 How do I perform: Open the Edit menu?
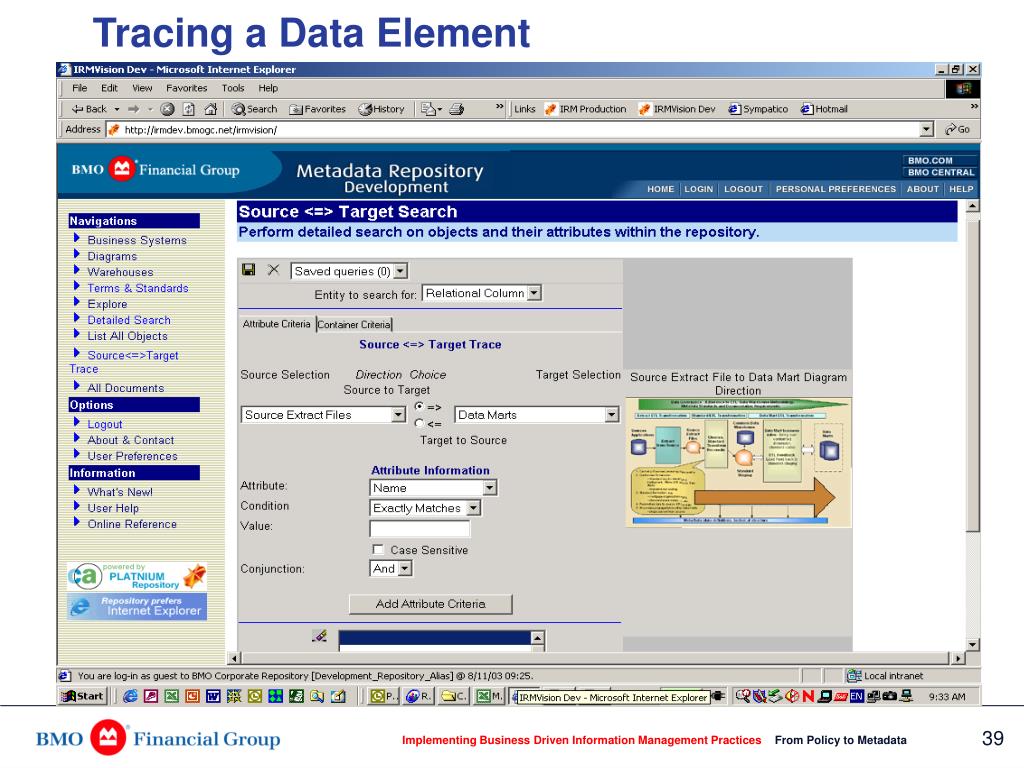(109, 88)
